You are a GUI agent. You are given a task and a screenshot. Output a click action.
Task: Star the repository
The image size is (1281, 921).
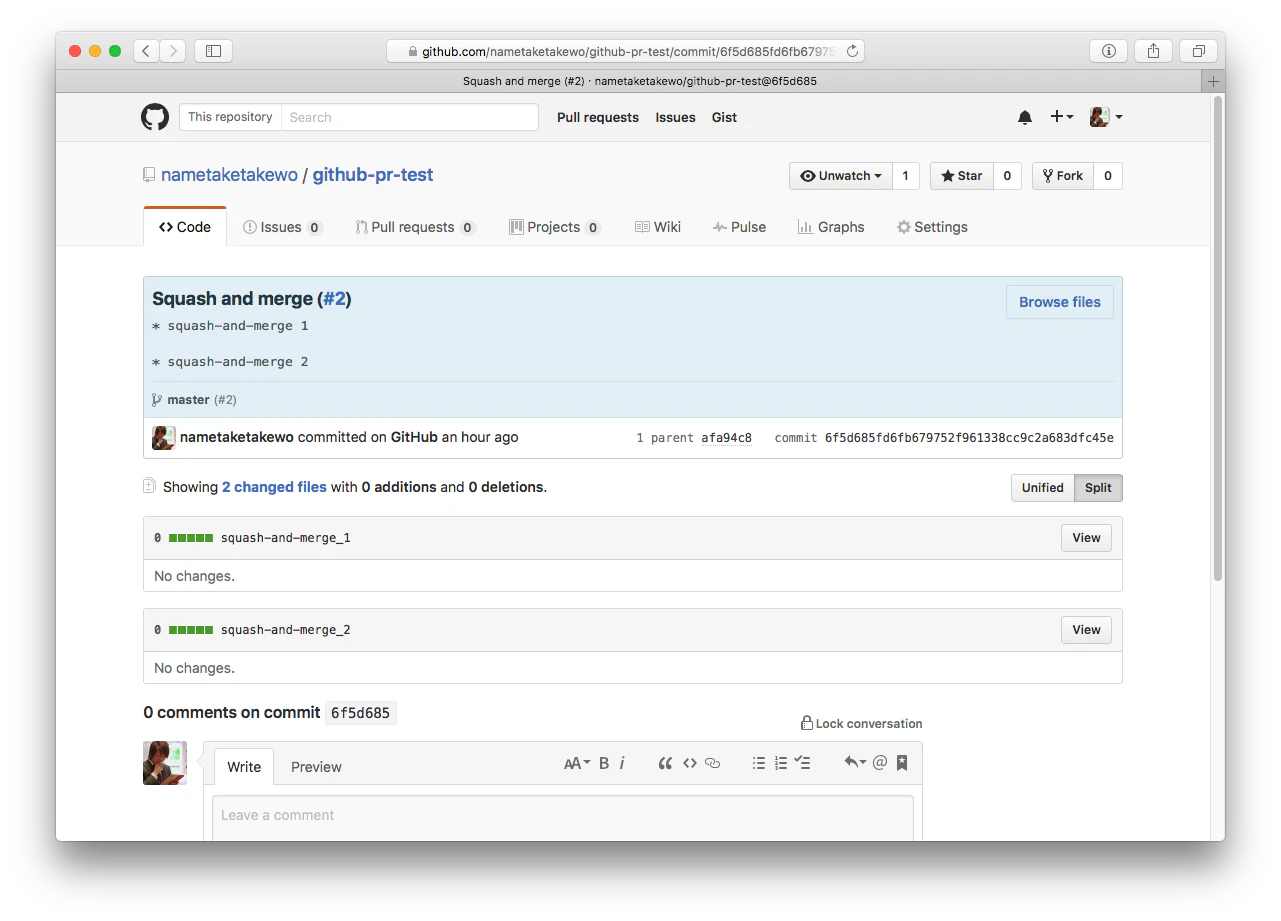coord(961,176)
